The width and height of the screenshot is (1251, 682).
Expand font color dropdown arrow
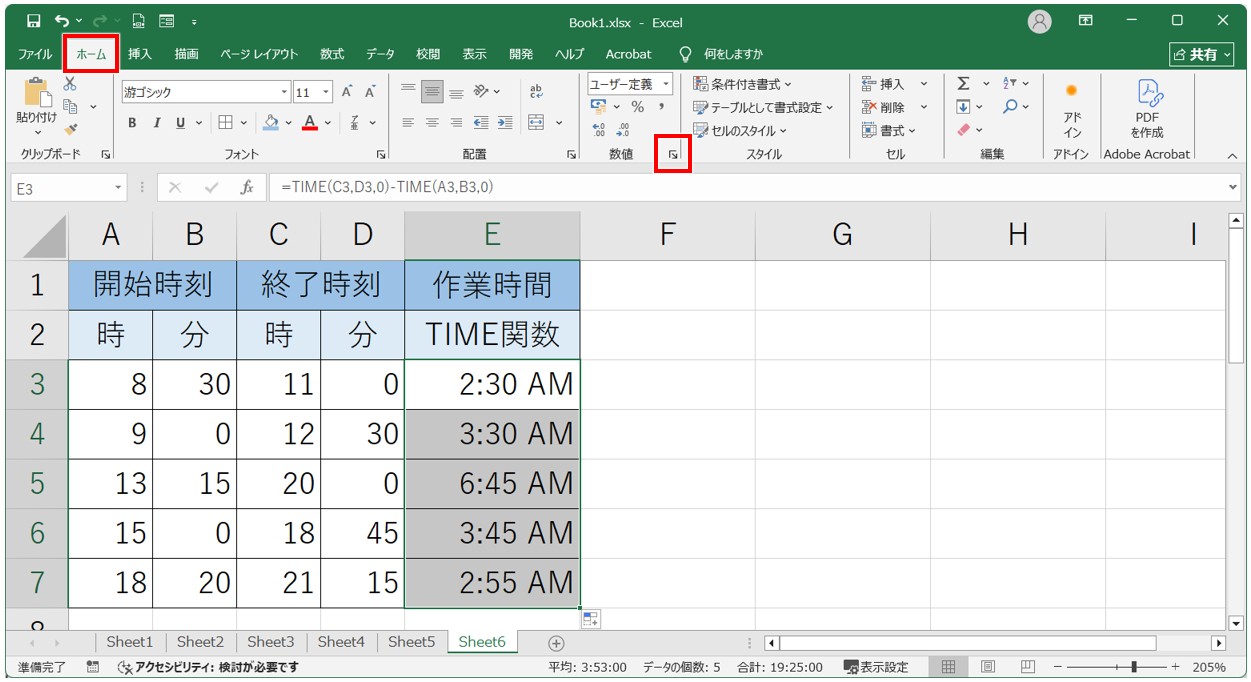coord(328,122)
